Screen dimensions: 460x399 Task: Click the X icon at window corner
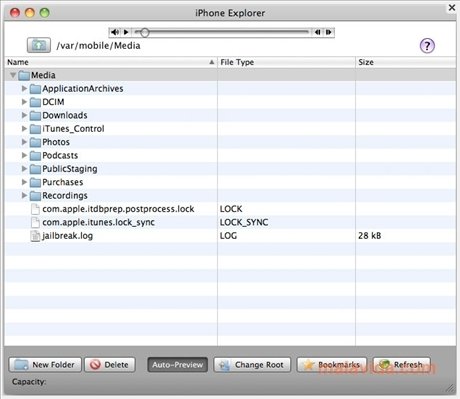click(452, 7)
